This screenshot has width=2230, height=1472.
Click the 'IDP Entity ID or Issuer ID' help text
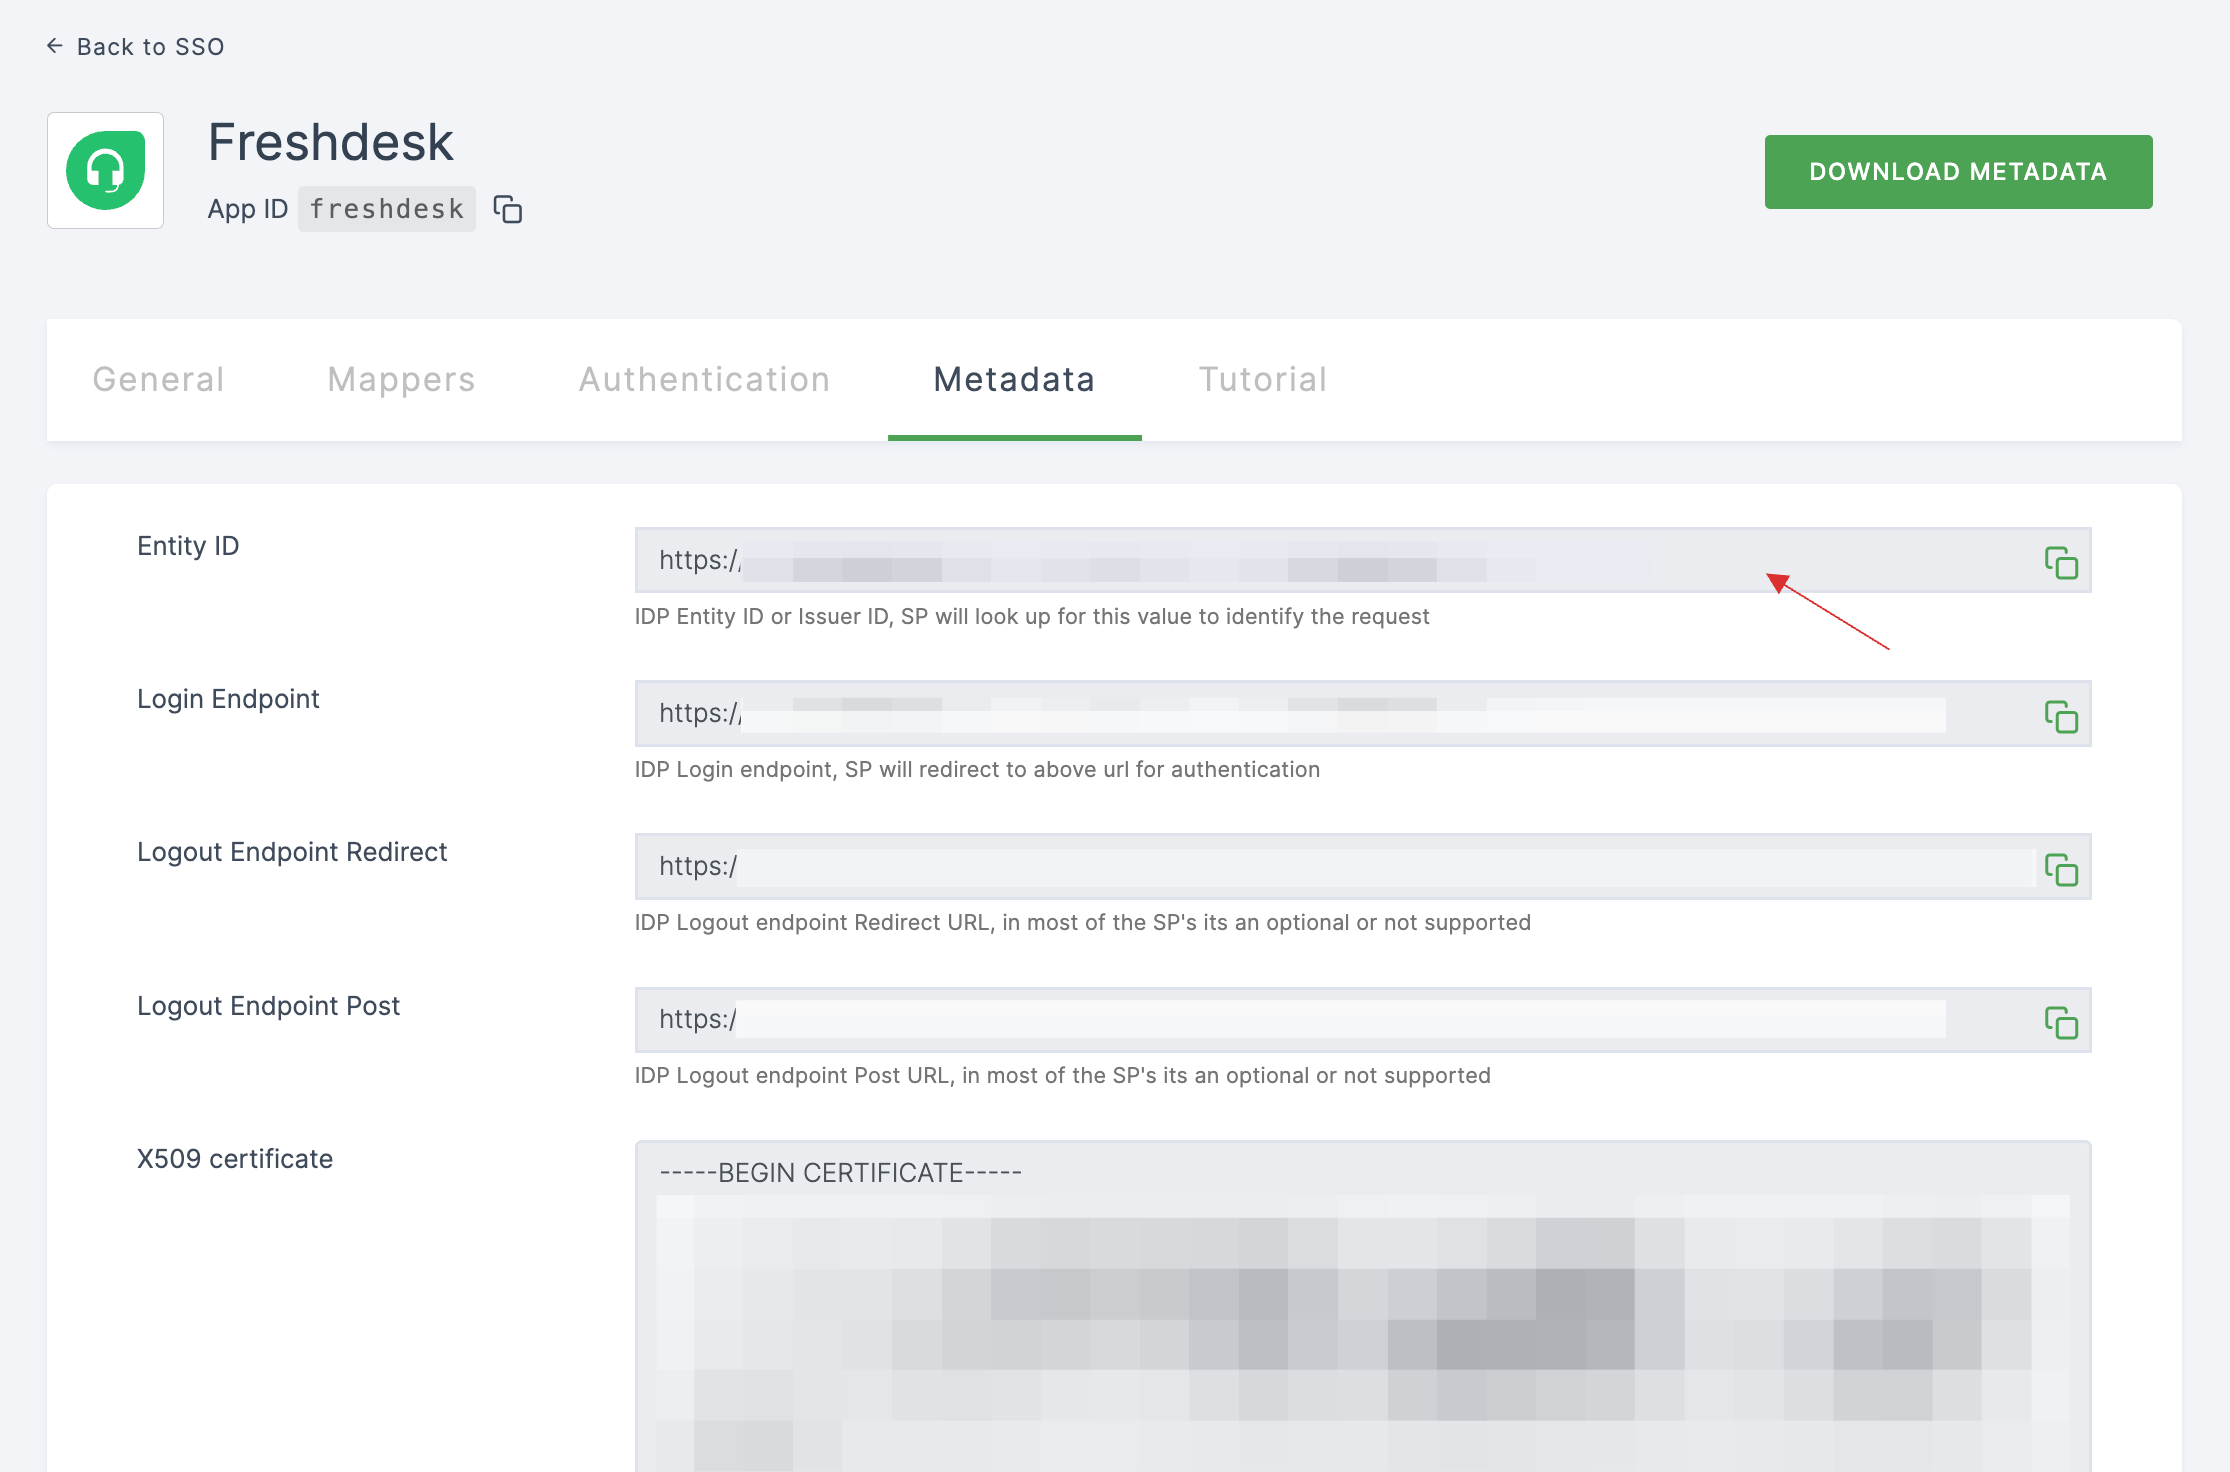click(x=1032, y=616)
